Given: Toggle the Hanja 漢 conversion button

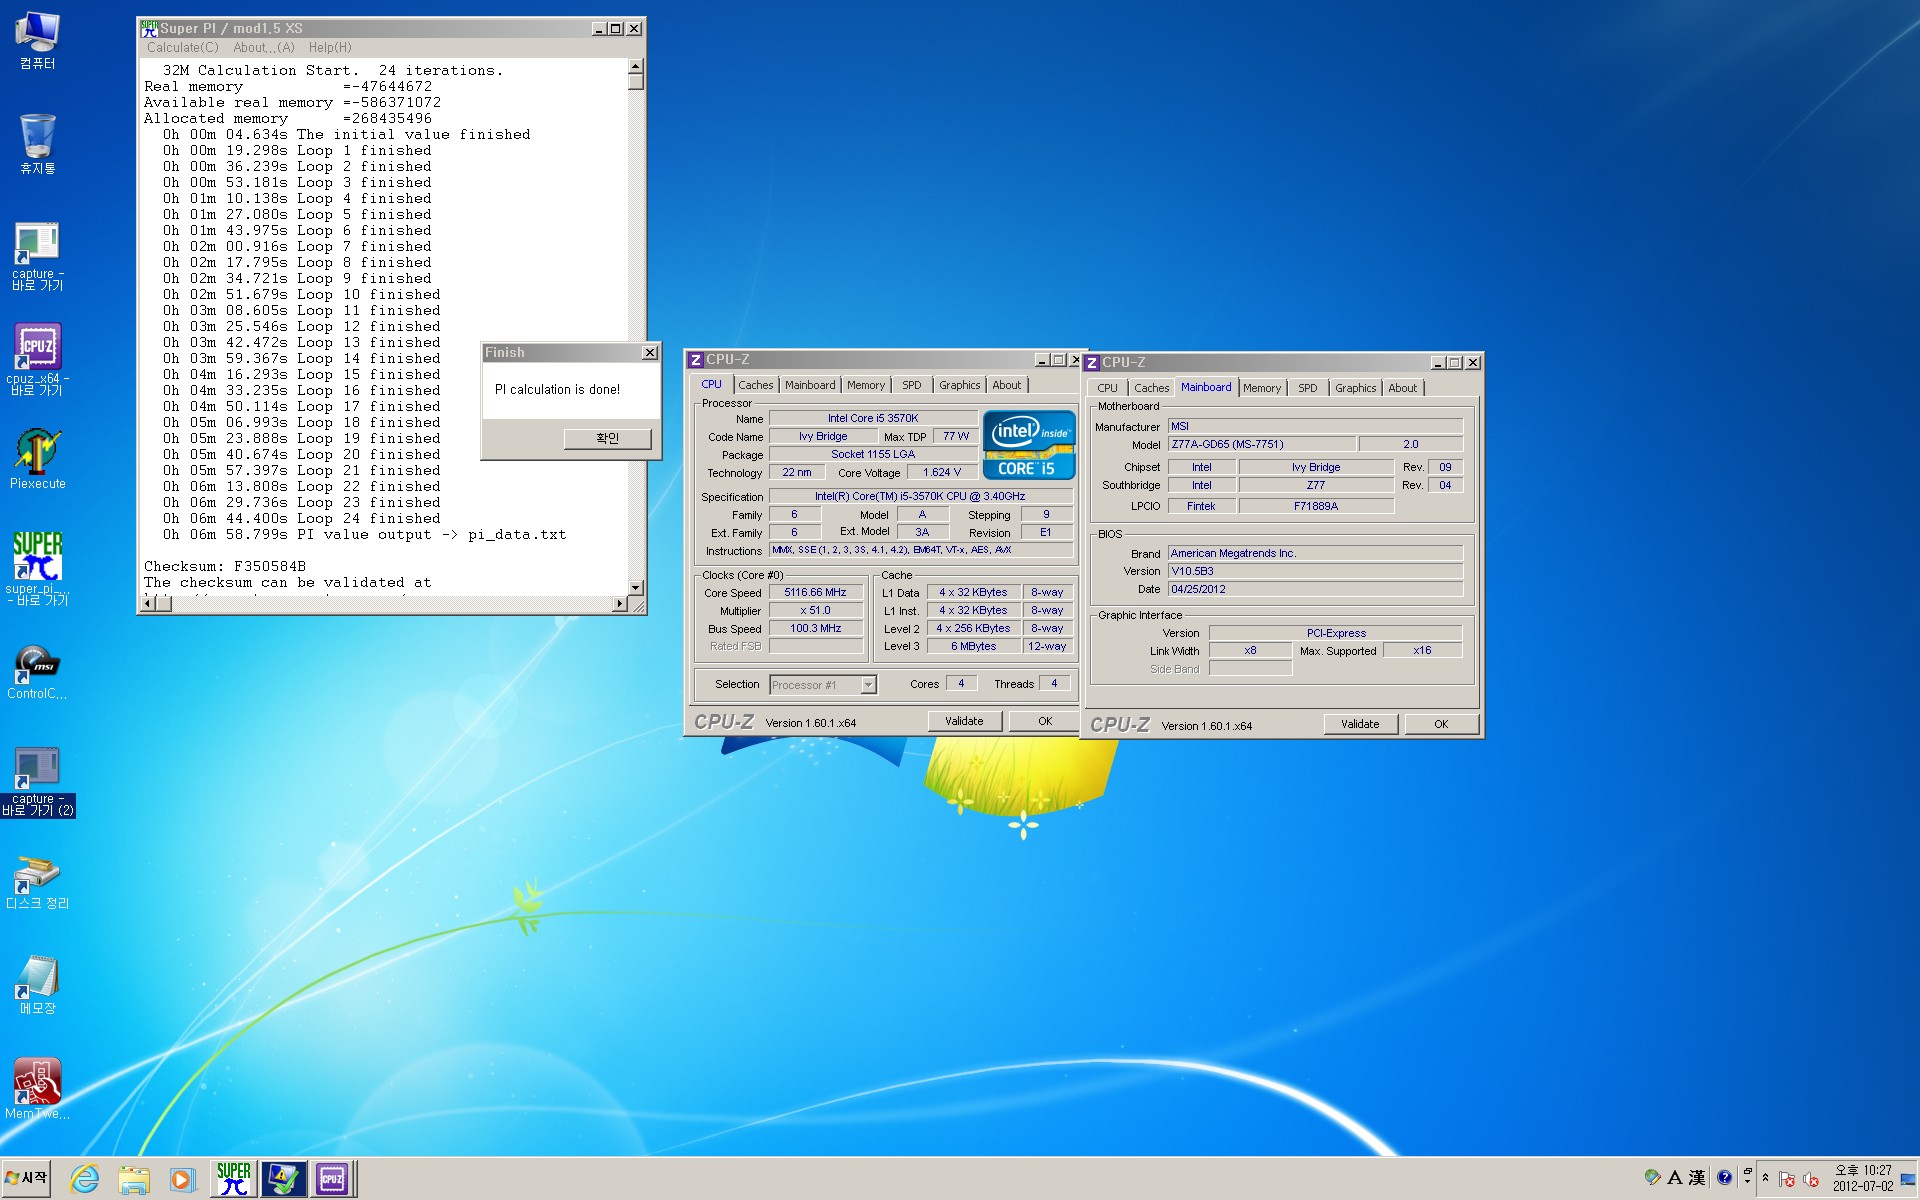Looking at the screenshot, I should (x=1697, y=1178).
